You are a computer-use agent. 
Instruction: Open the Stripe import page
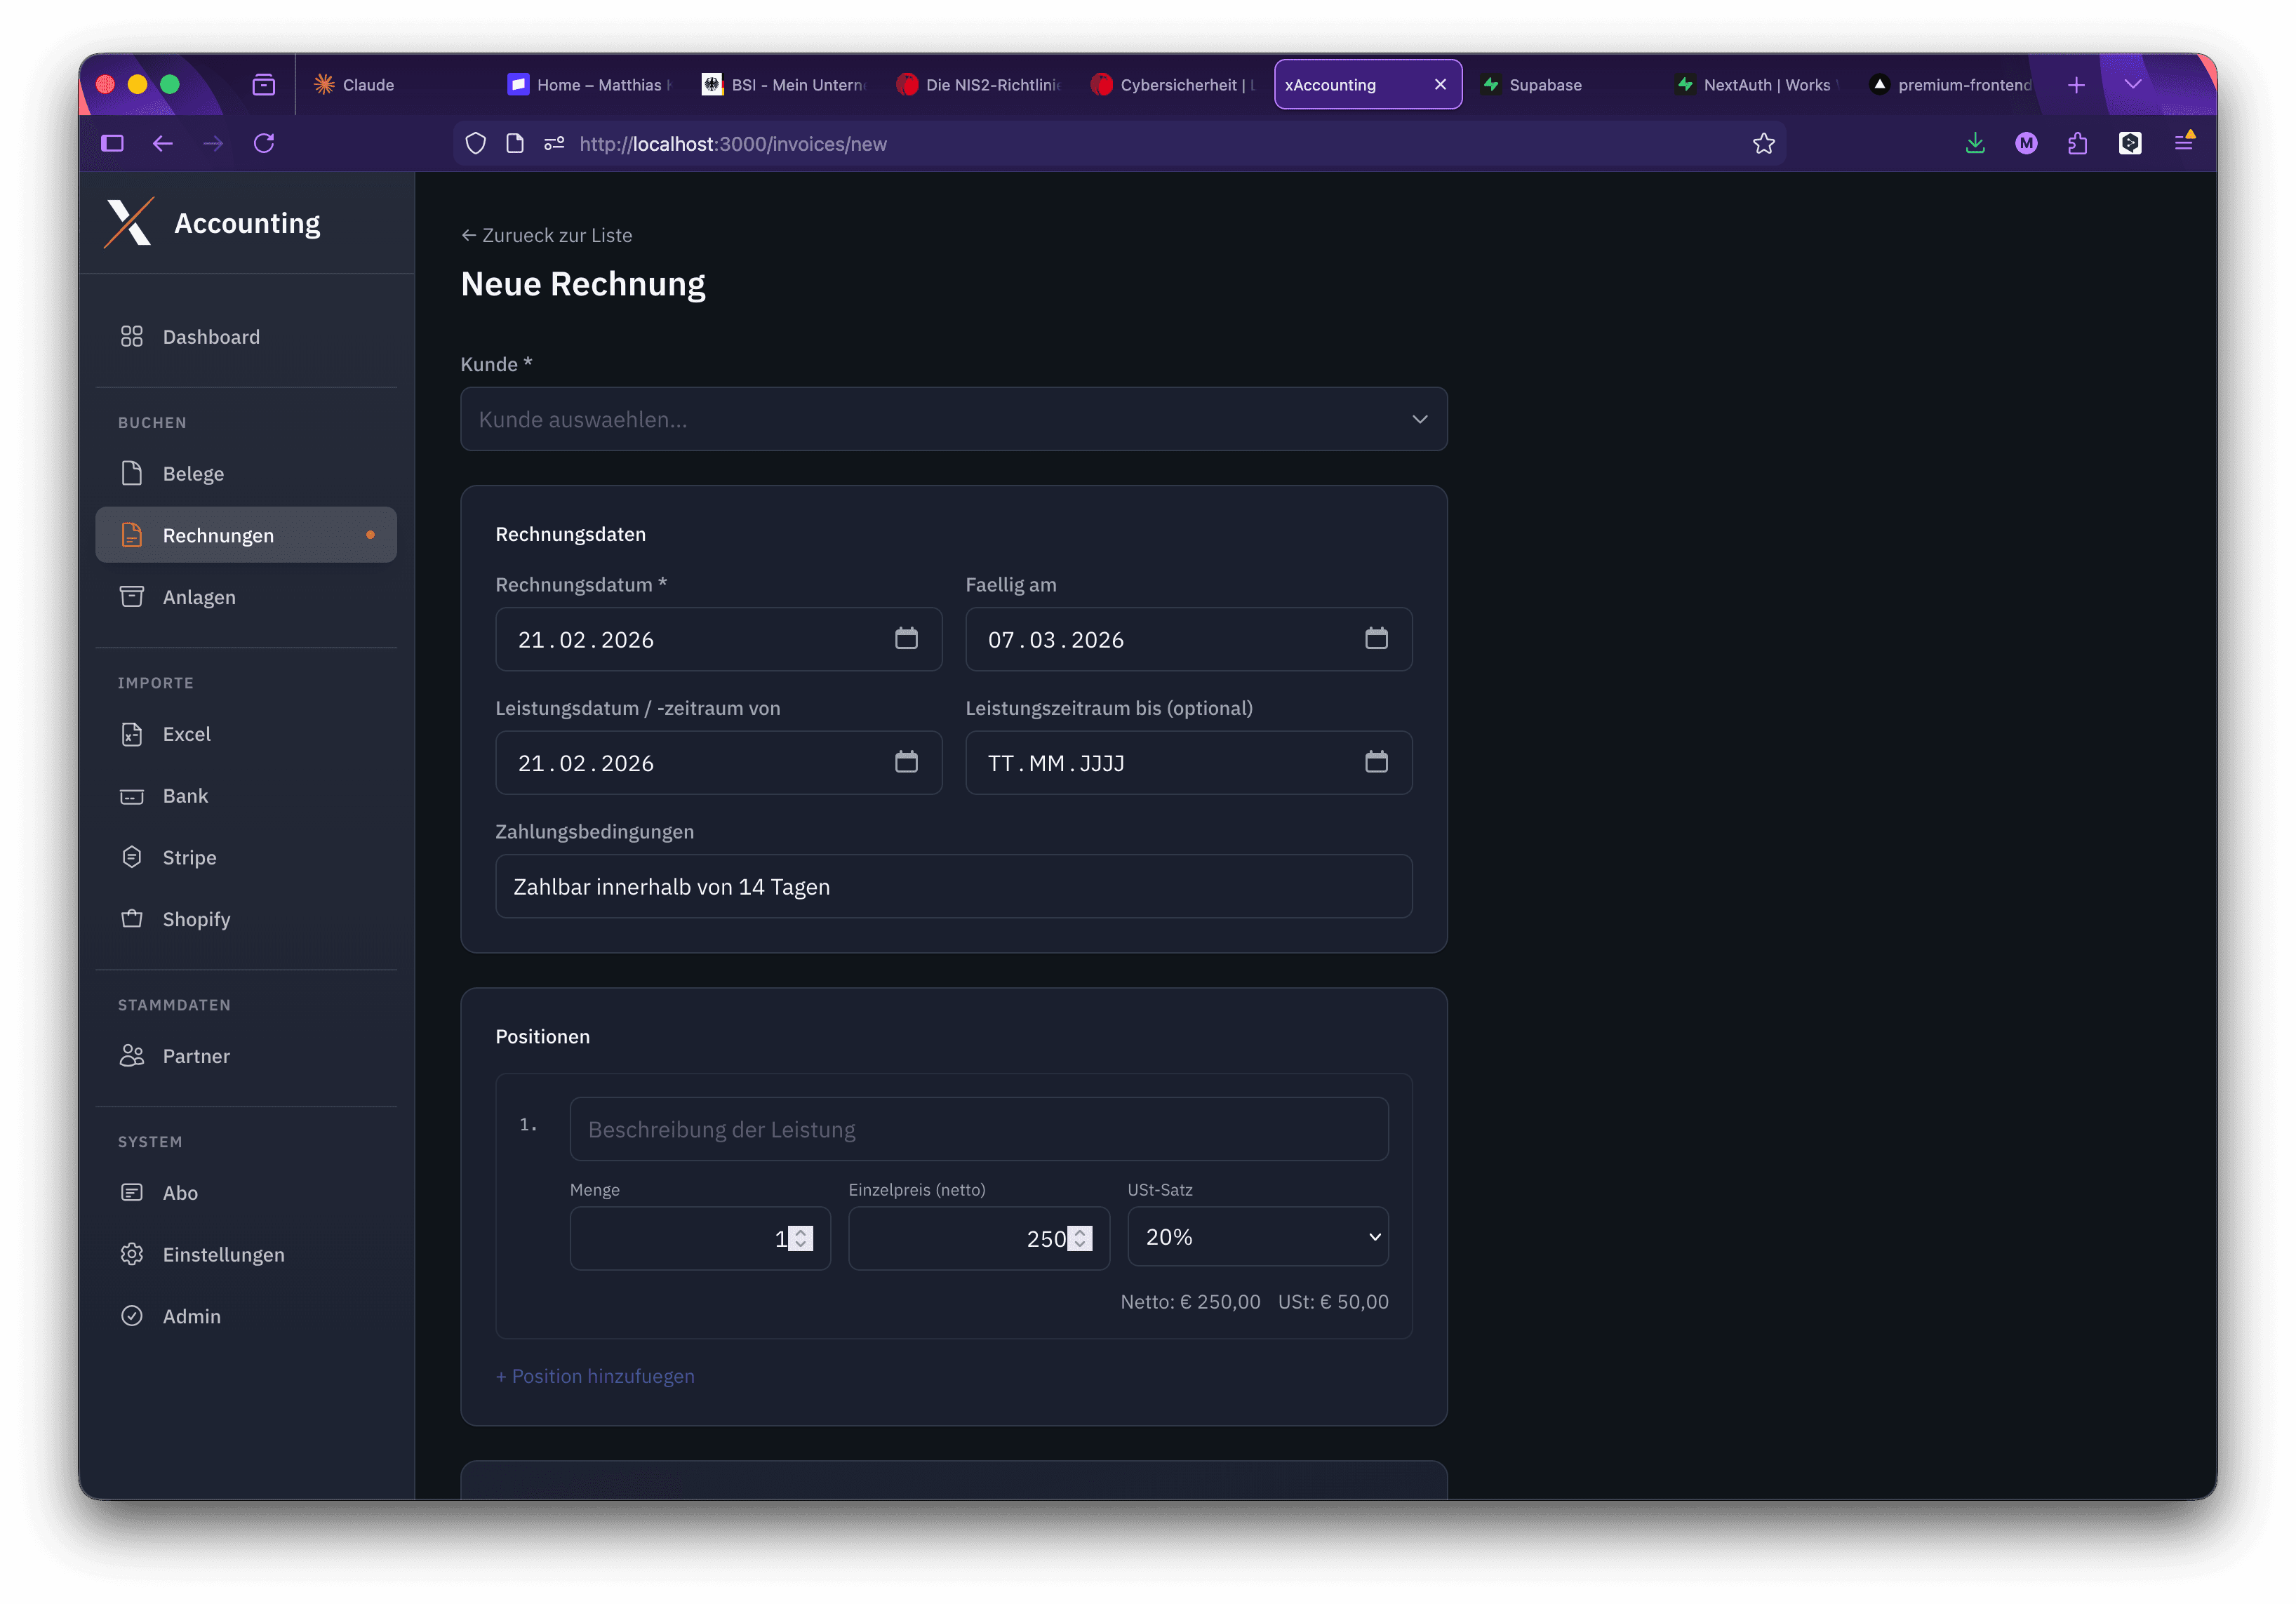click(189, 857)
